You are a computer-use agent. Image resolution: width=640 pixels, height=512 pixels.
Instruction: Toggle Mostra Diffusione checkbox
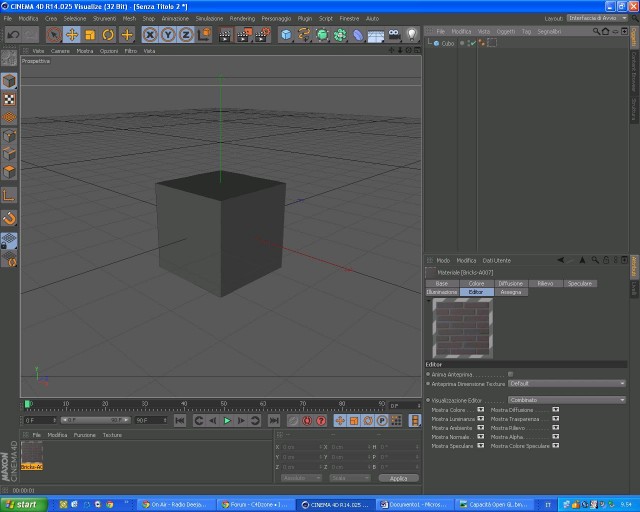click(556, 410)
